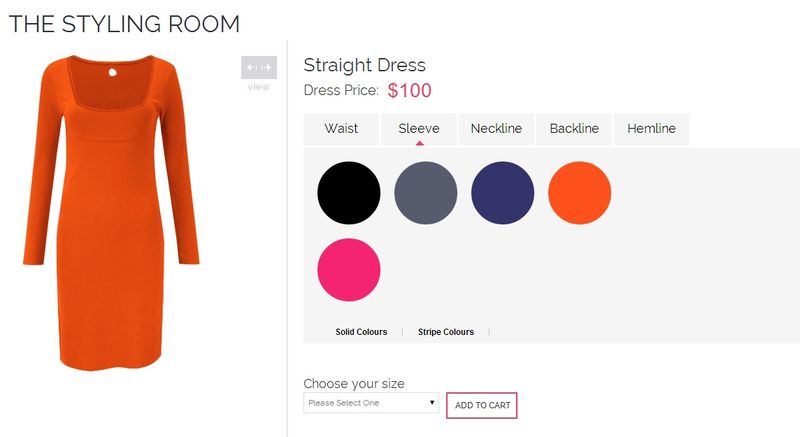The image size is (800, 437).
Task: Switch to the Neckline tab
Action: coord(496,129)
